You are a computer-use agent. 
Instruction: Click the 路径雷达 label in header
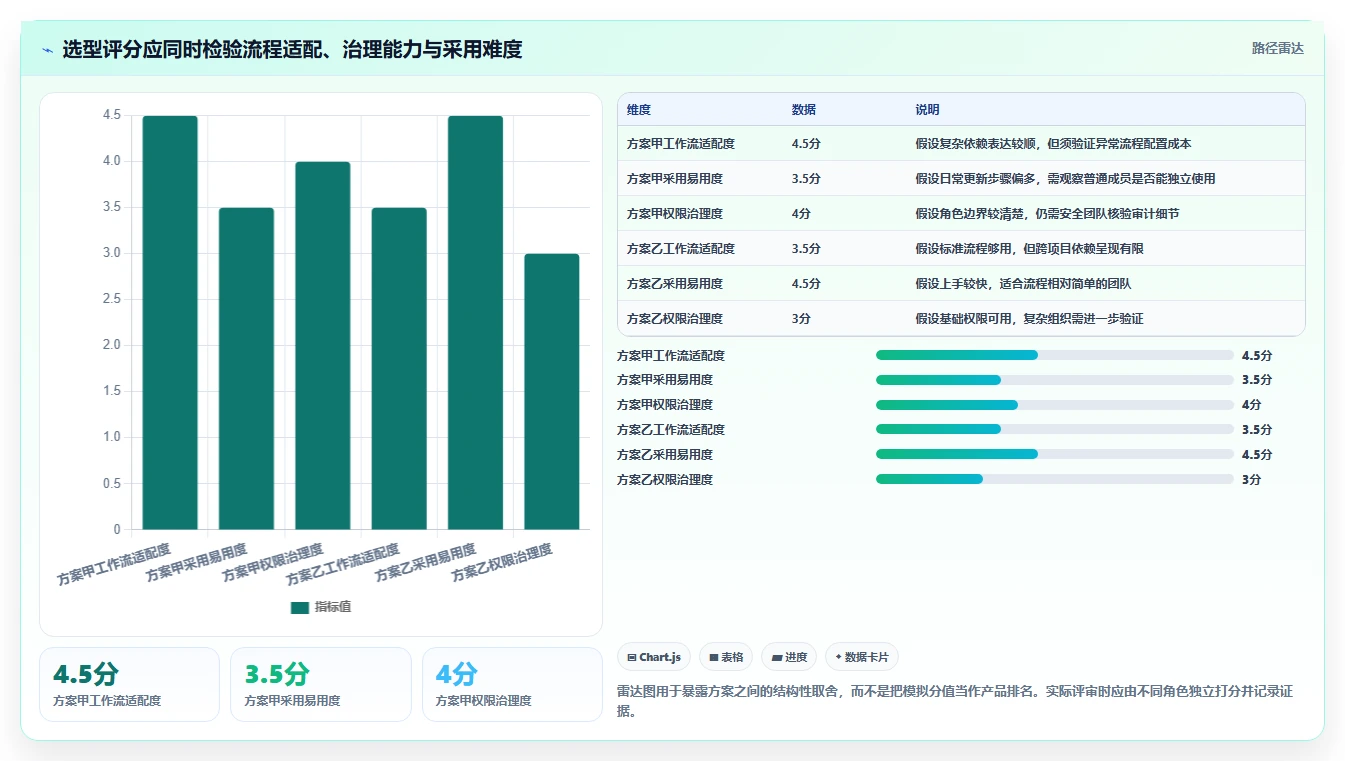pos(1277,48)
